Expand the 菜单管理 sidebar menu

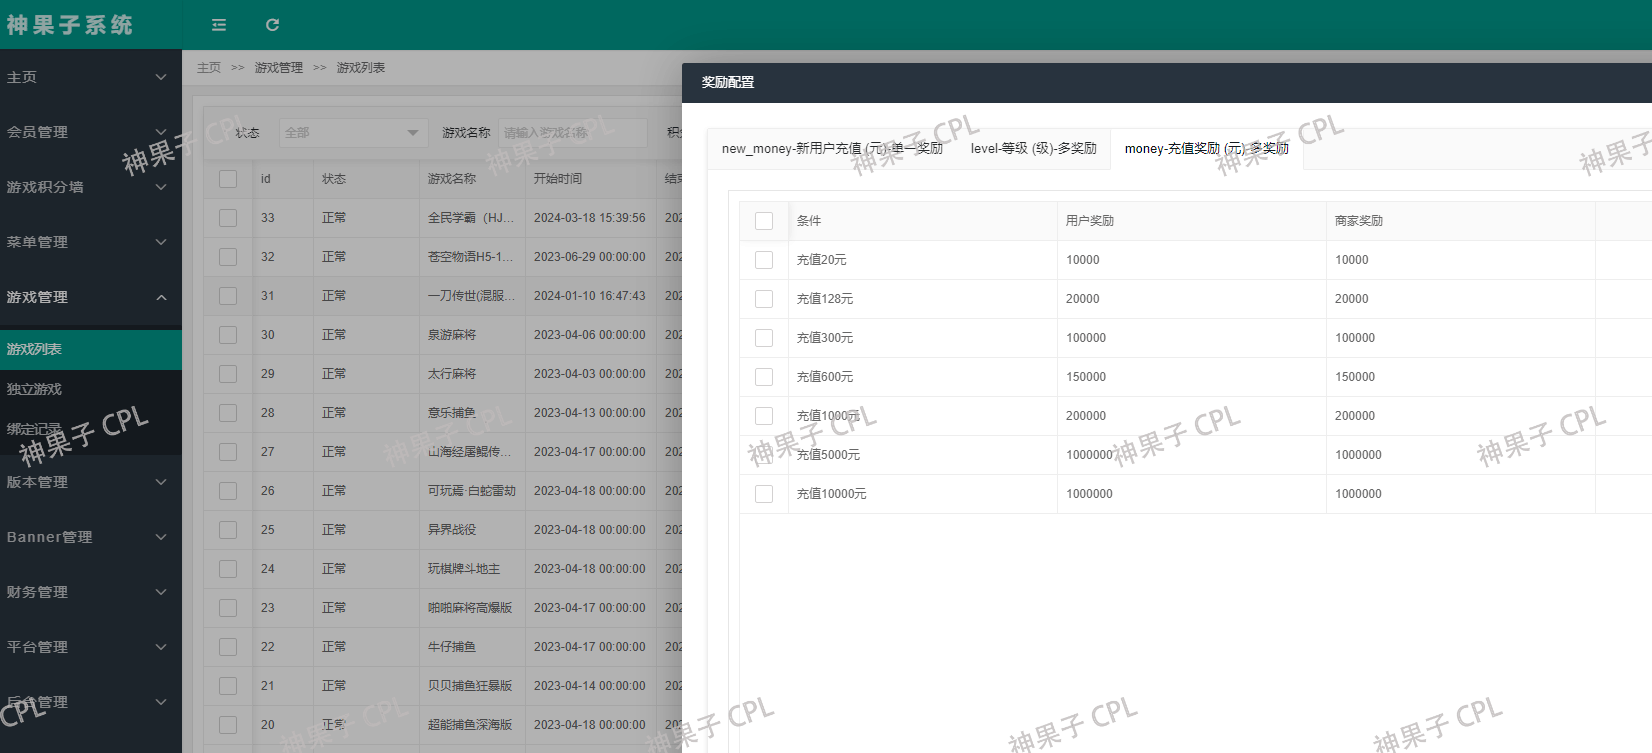(91, 242)
